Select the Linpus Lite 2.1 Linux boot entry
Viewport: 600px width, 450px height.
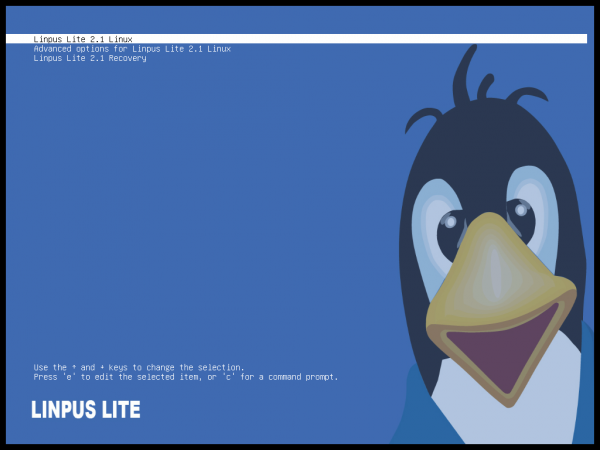click(x=297, y=39)
